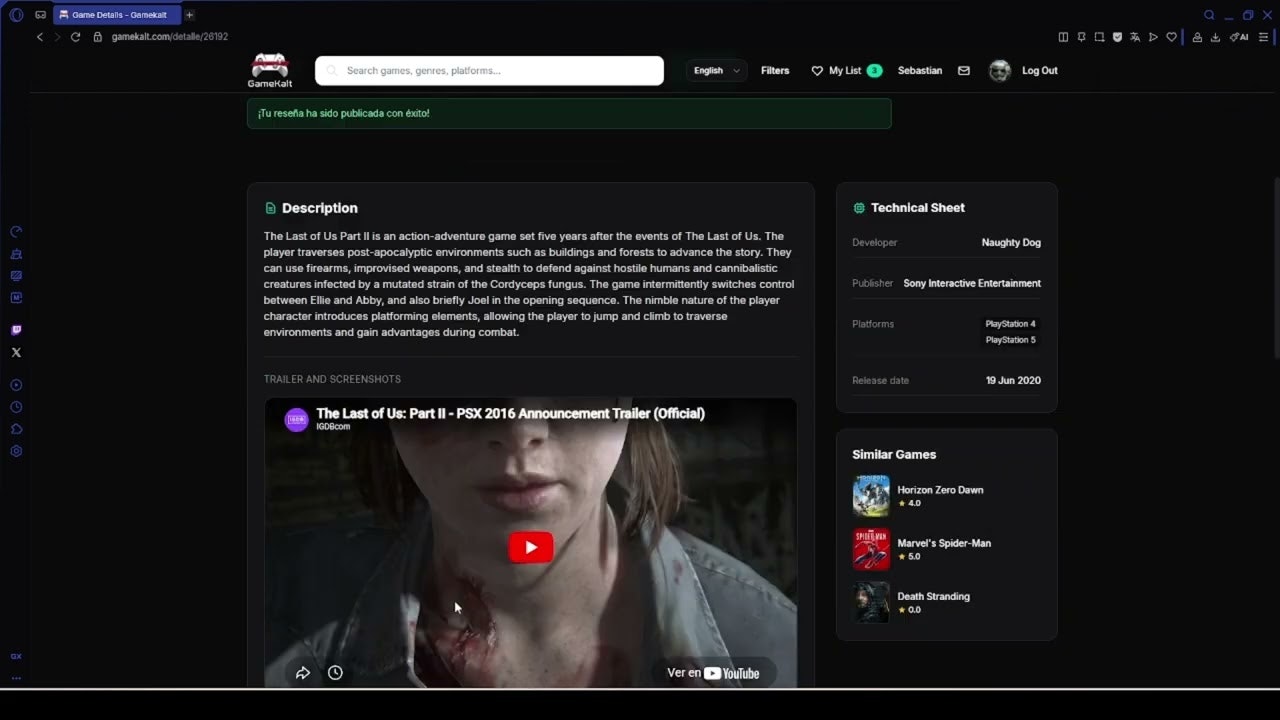Viewport: 1280px width, 720px height.
Task: Open the Twitch panel in the sidebar
Action: click(15, 328)
